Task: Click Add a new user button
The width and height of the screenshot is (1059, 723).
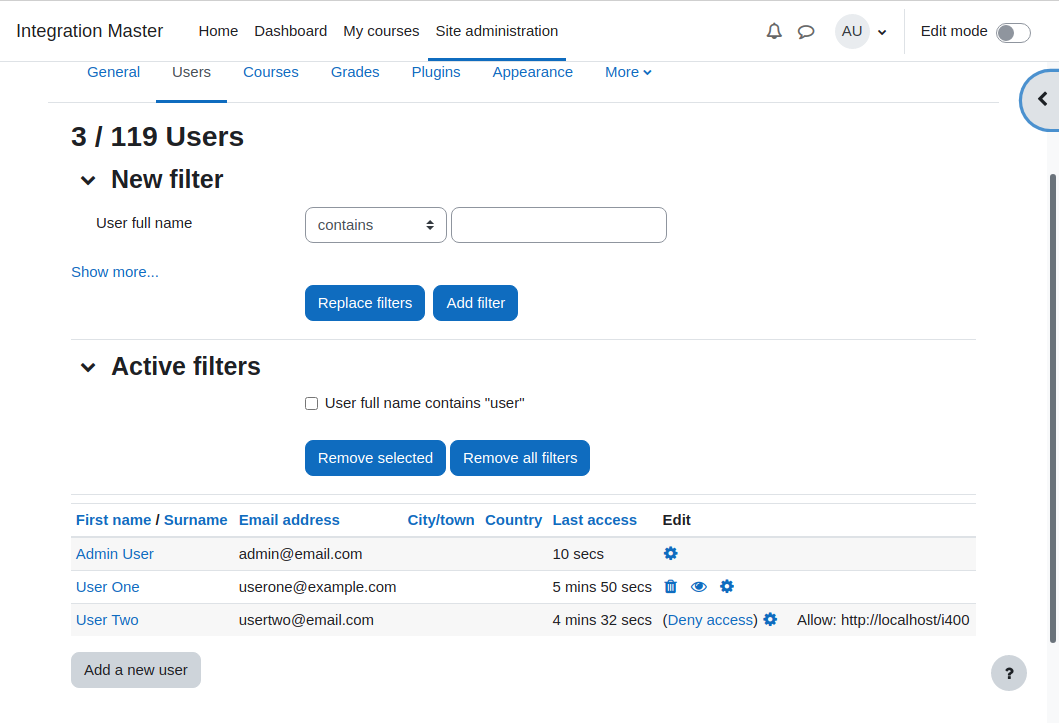Action: [x=136, y=670]
